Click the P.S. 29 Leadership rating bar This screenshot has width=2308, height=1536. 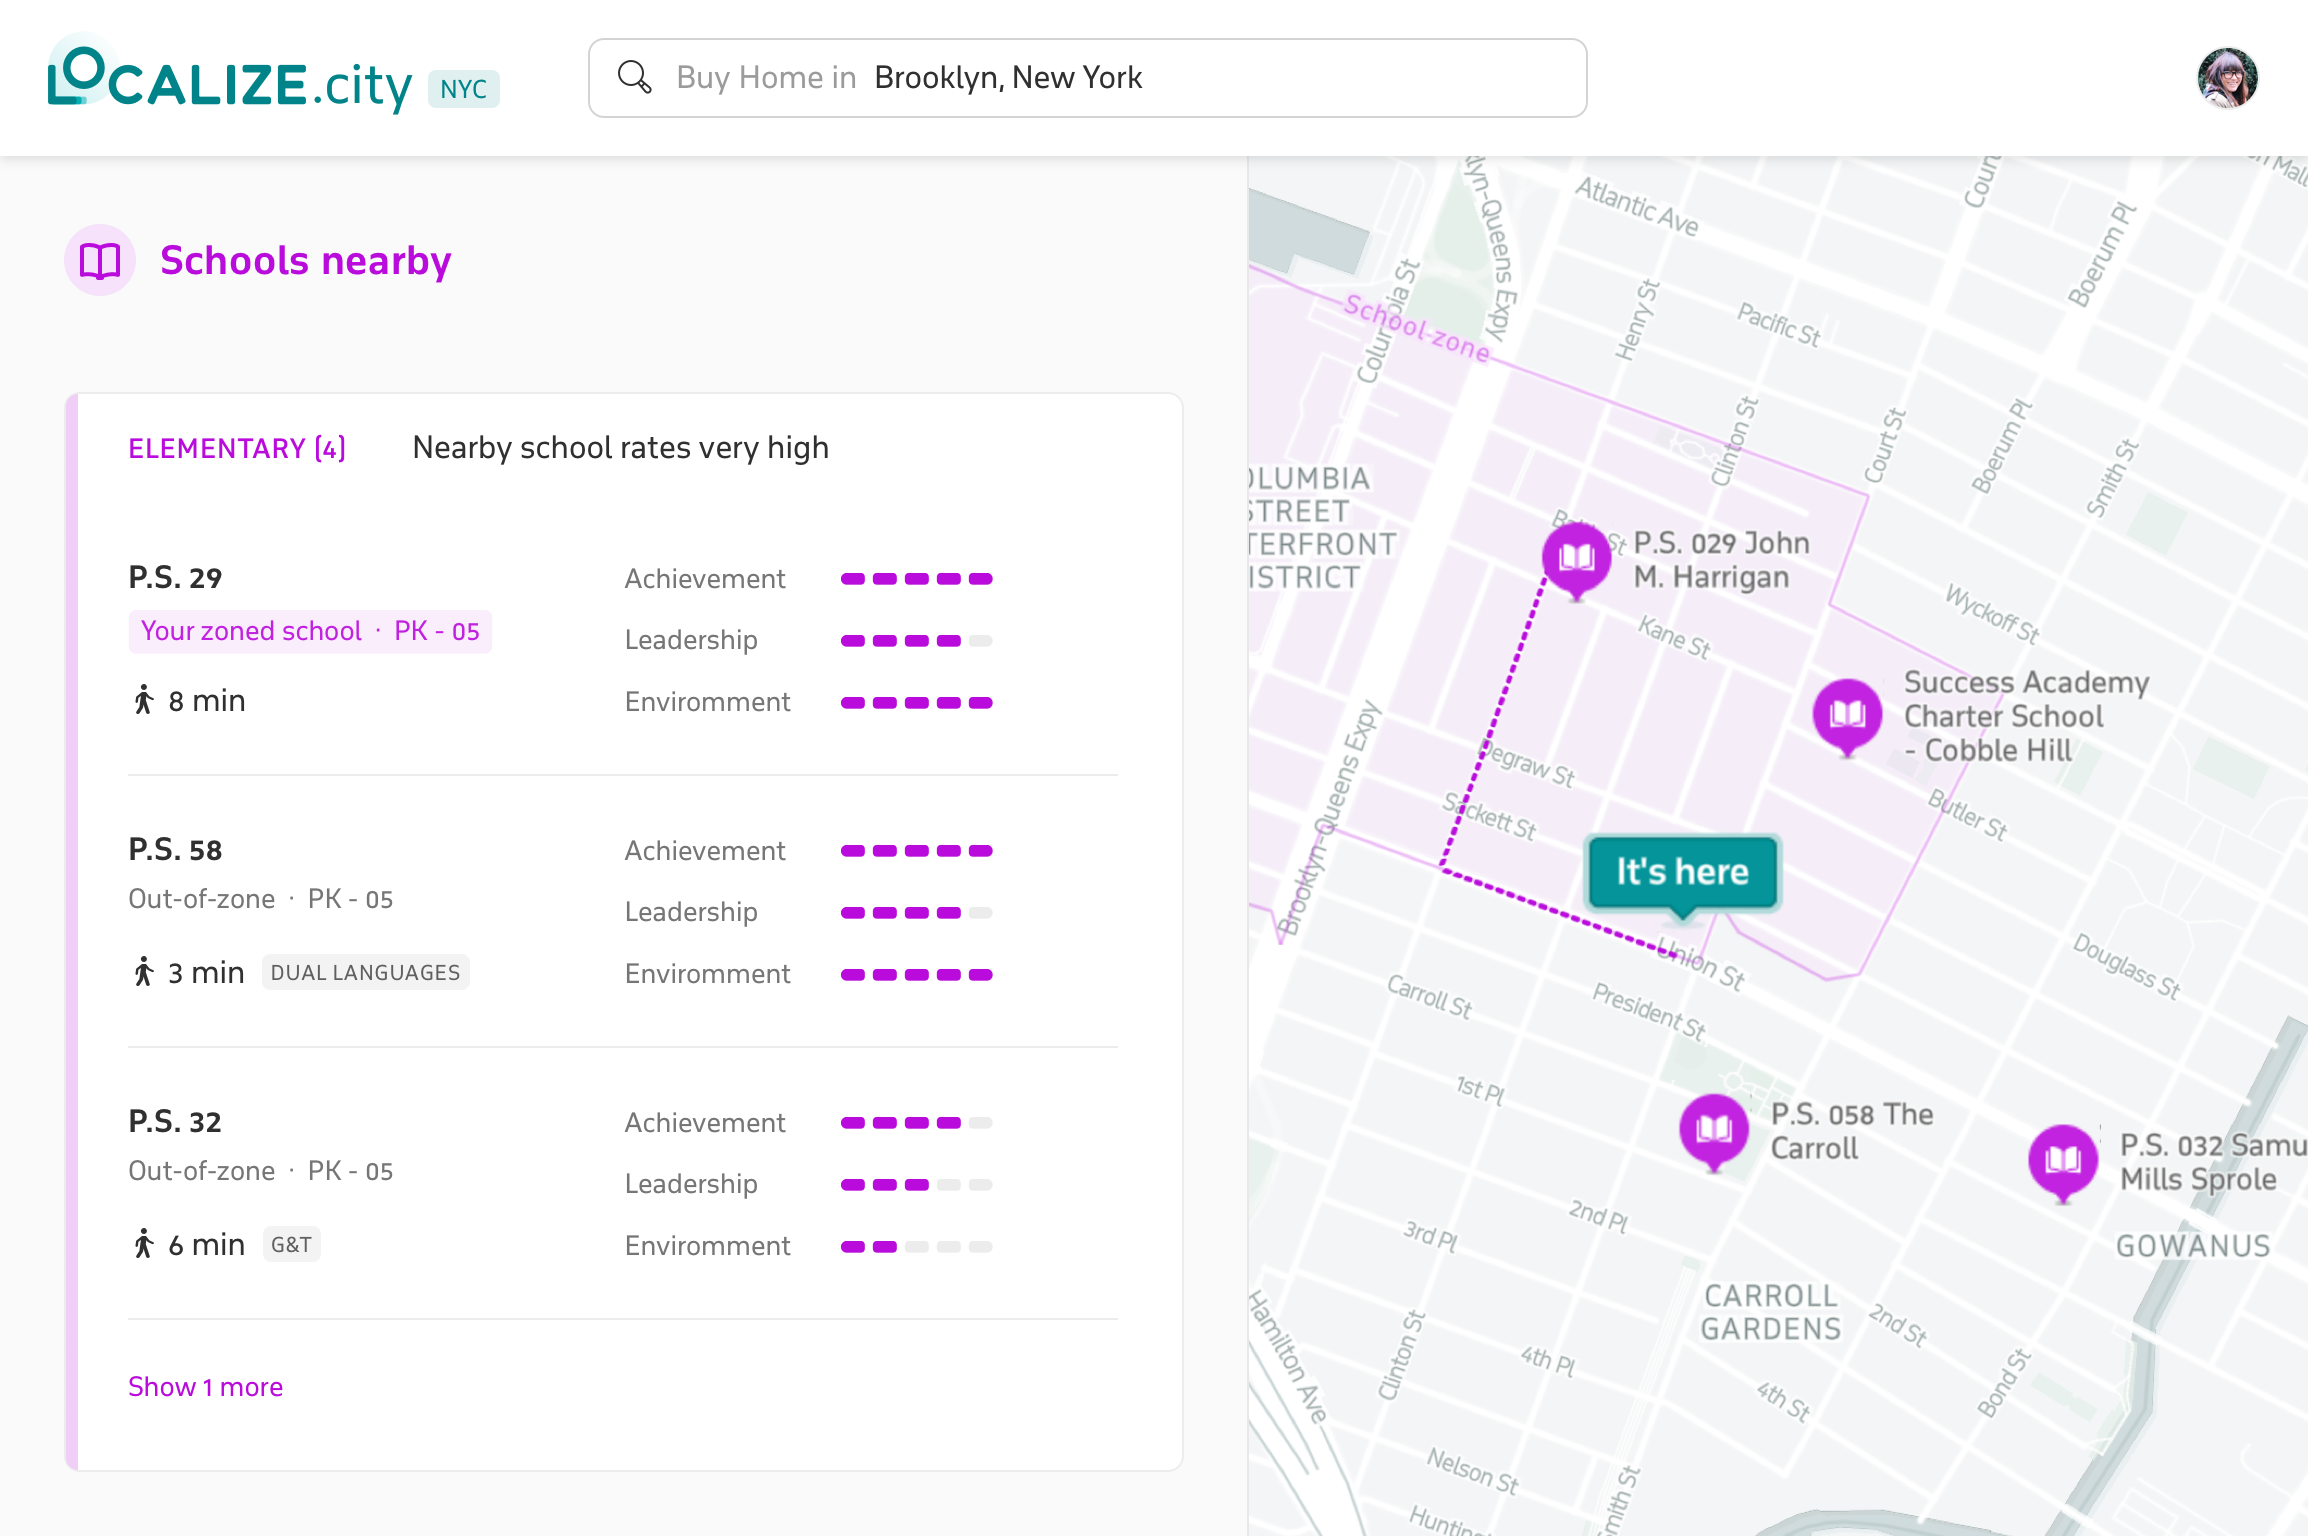916,641
